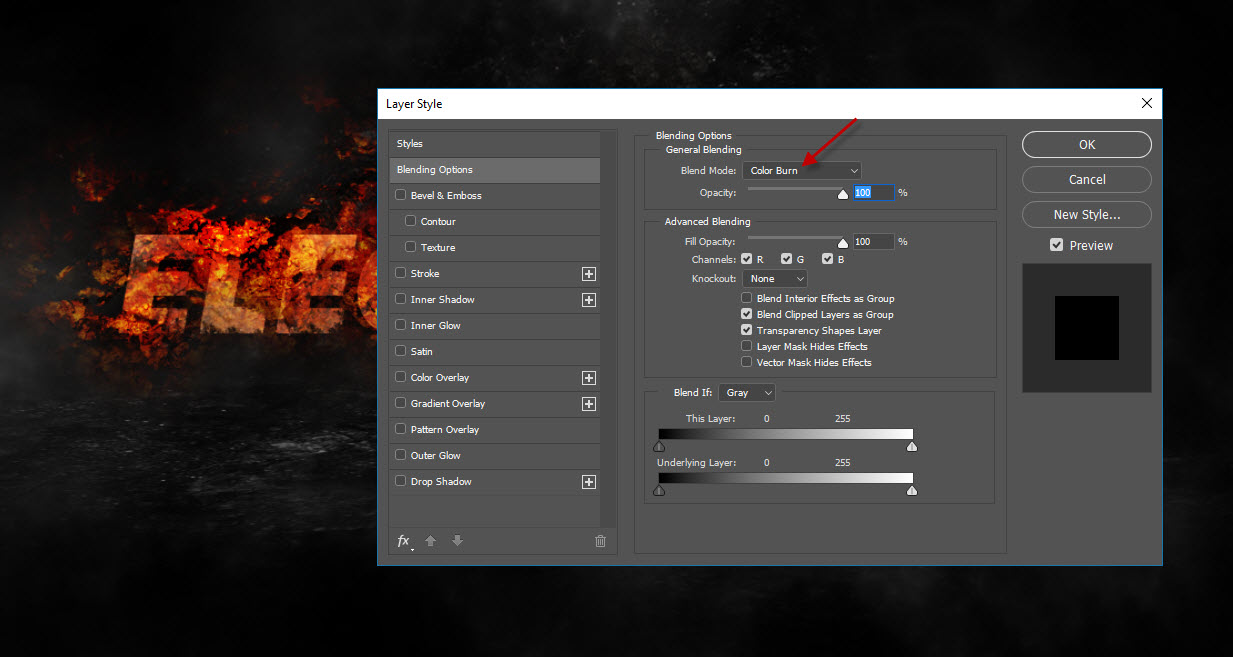
Task: Click the OK button
Action: coord(1086,145)
